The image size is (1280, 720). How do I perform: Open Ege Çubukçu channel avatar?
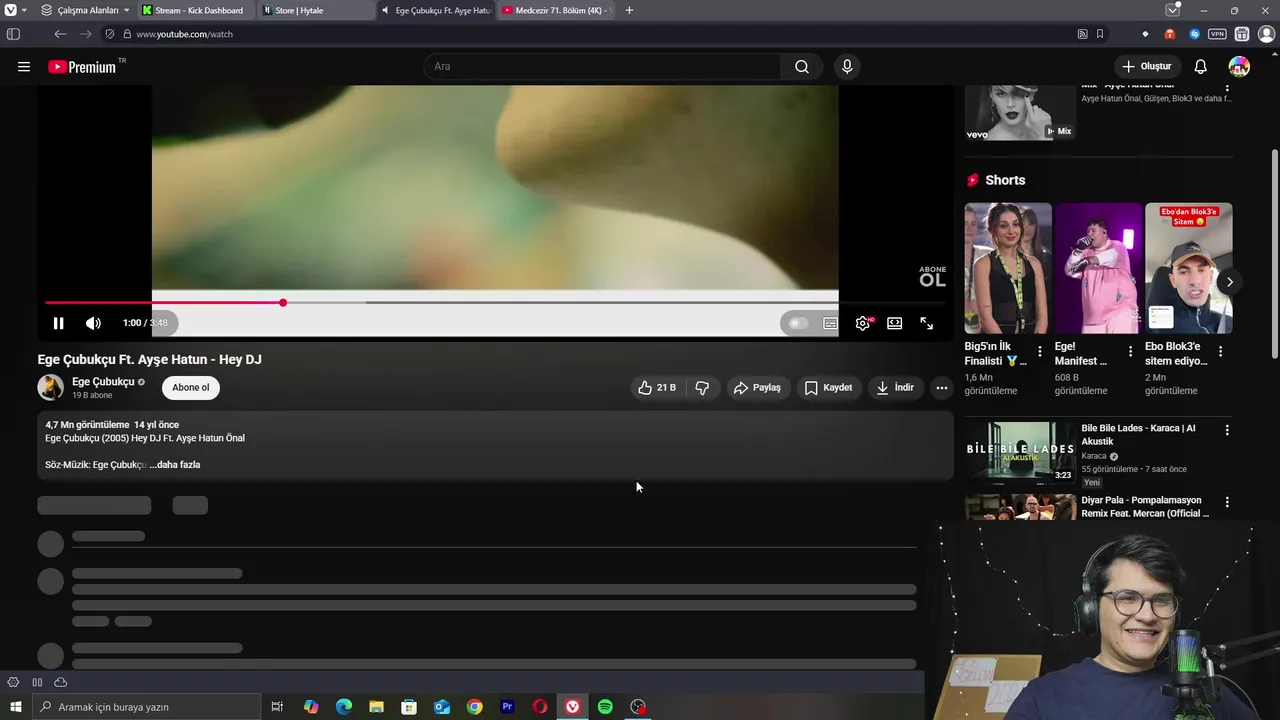pos(51,388)
